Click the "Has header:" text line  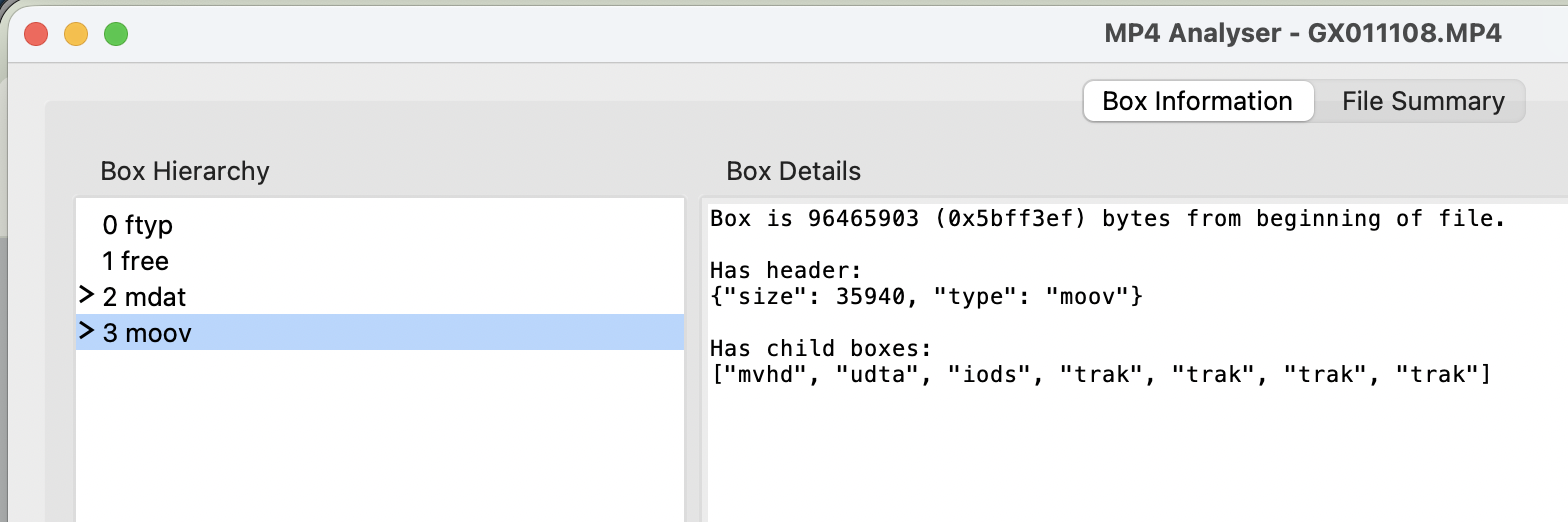tap(785, 271)
